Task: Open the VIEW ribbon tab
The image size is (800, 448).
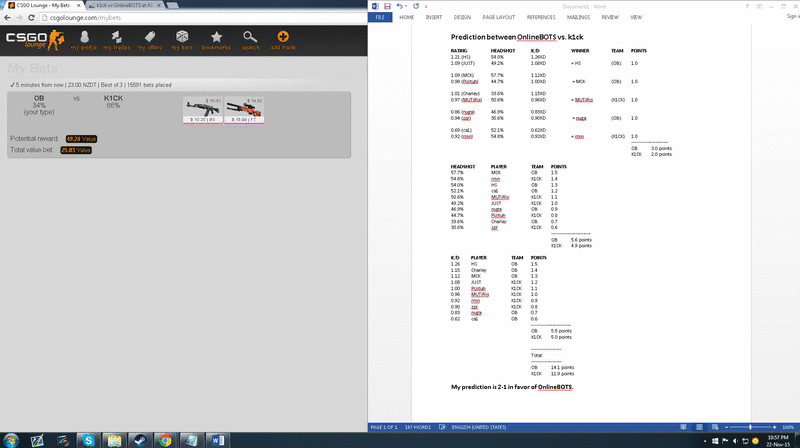Action: (636, 17)
